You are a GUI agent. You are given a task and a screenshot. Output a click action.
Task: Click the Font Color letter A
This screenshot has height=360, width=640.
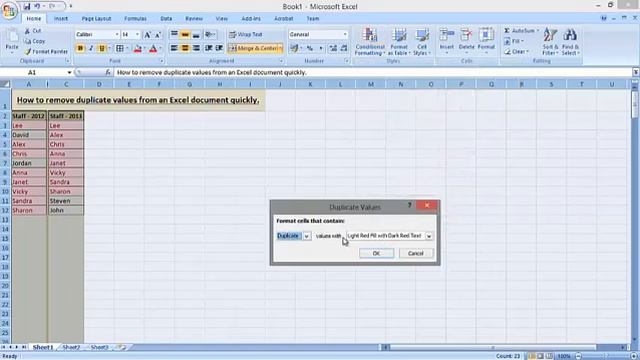153,49
